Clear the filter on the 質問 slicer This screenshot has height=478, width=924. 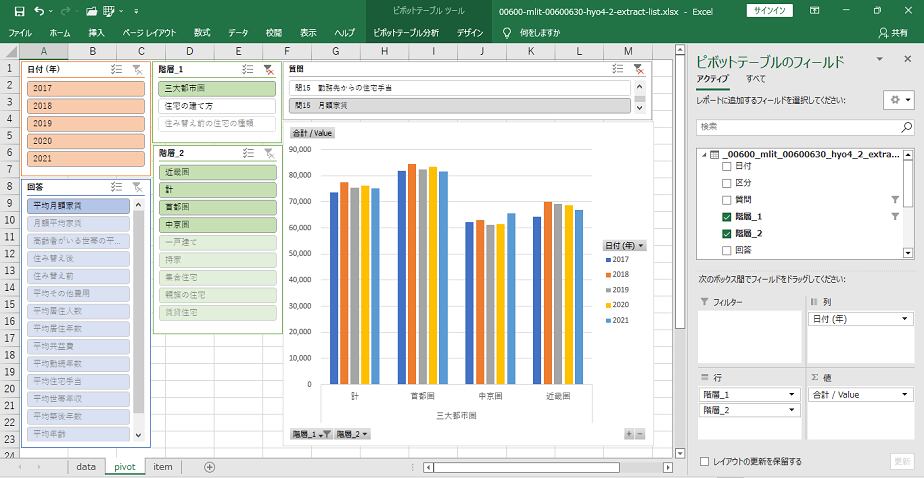coord(638,69)
